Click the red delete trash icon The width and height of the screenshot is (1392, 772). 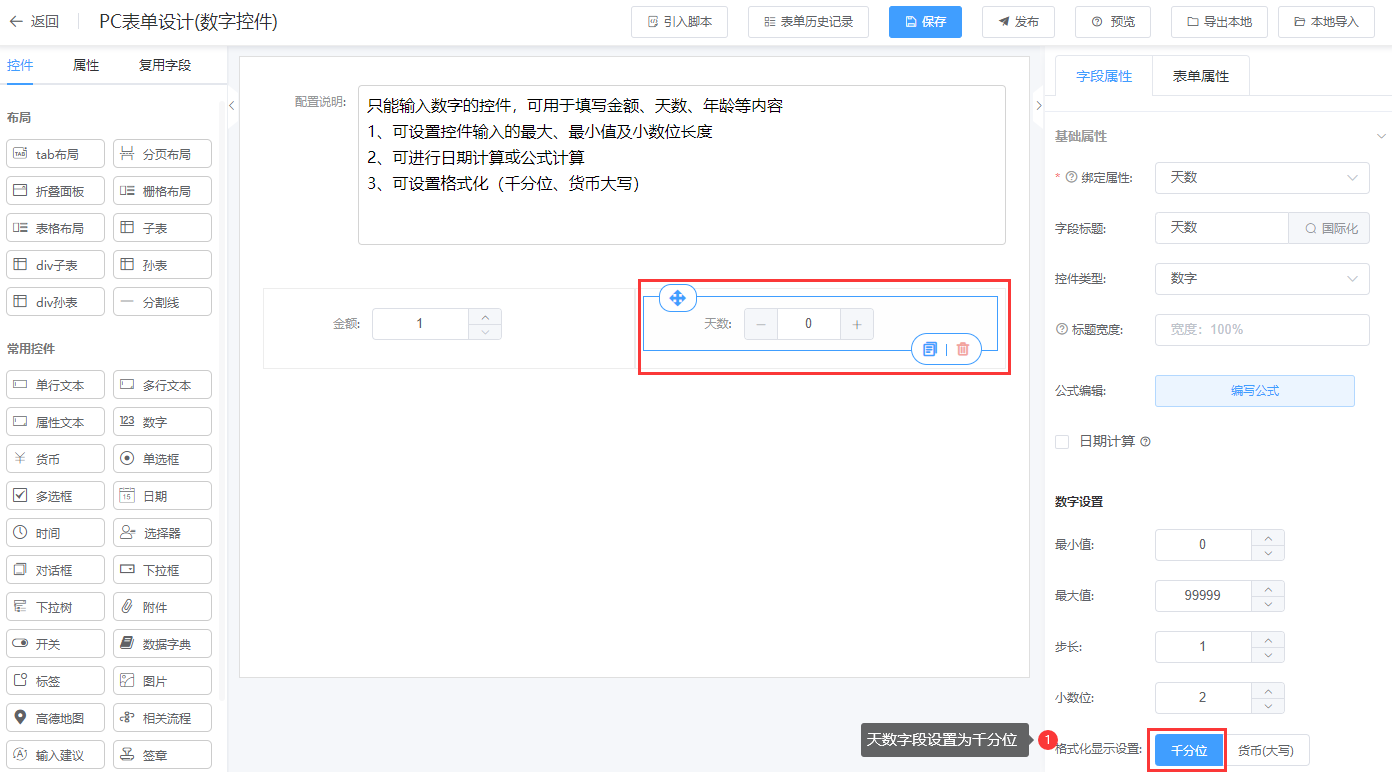[963, 349]
